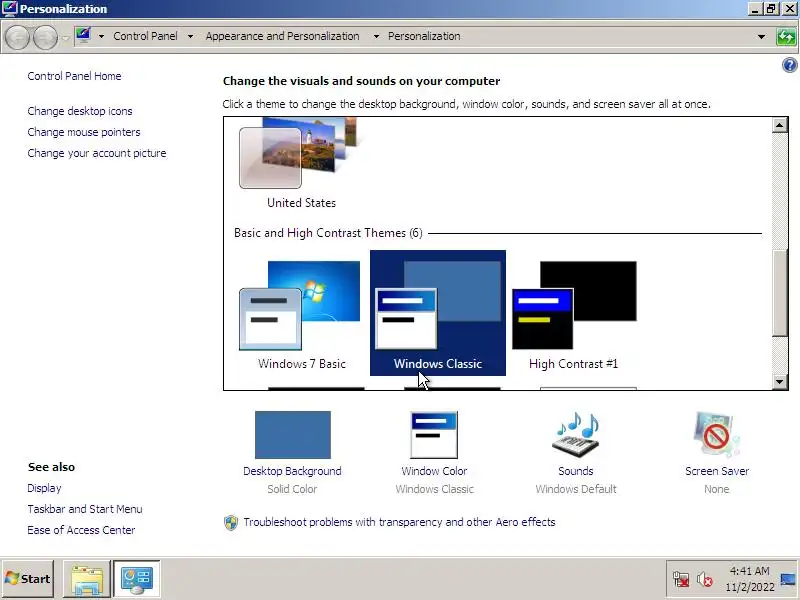
Task: Click Personalization breadcrumb item
Action: click(424, 36)
